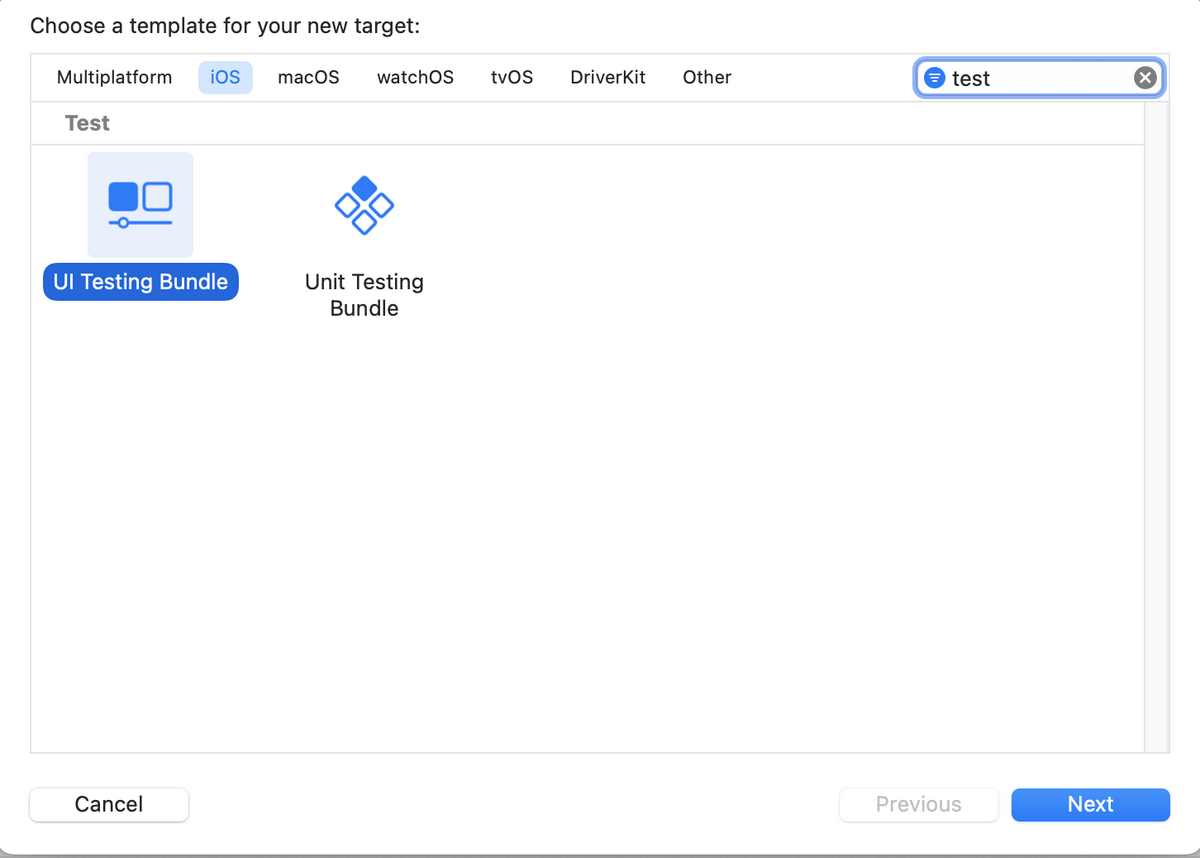Click the Unit Testing Bundle label
Image resolution: width=1200 pixels, height=858 pixels.
364,295
